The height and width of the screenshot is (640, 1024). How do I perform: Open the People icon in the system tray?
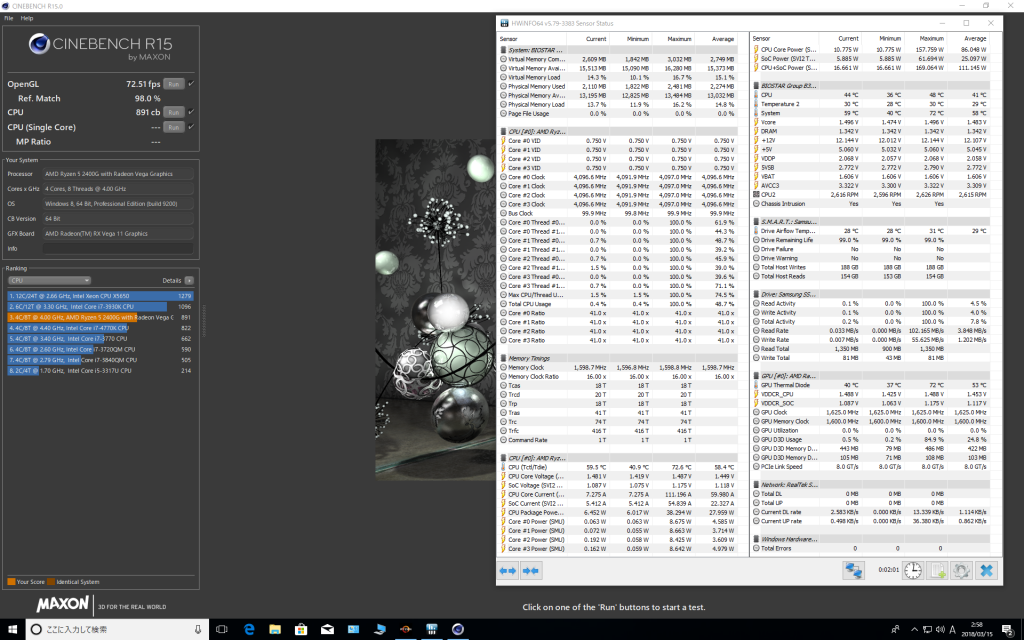[x=895, y=630]
